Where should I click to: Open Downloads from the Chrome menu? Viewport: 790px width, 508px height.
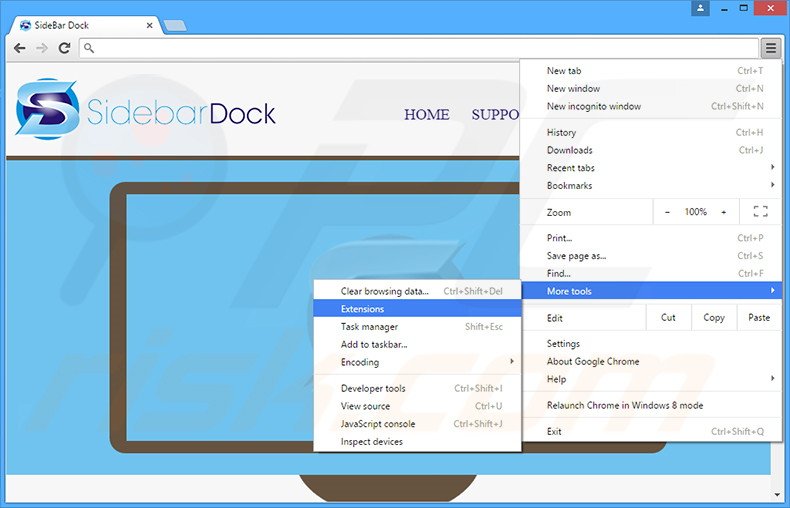651,150
